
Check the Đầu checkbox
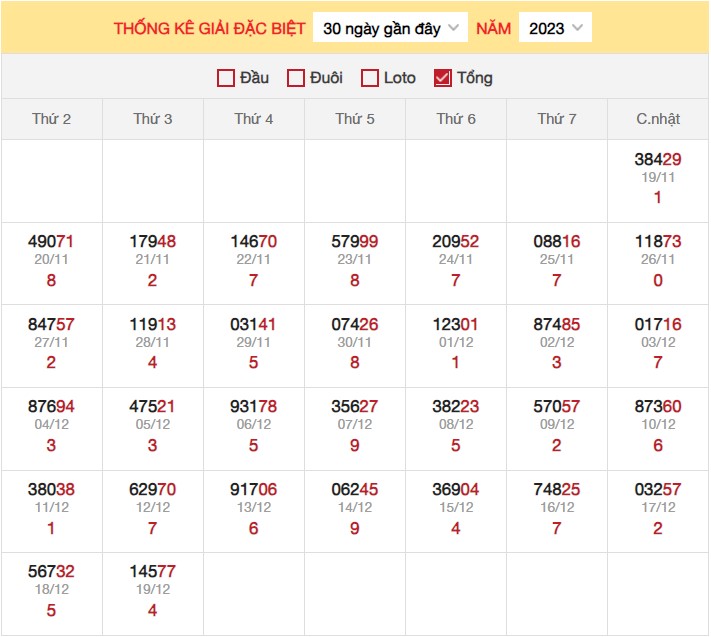coord(226,78)
